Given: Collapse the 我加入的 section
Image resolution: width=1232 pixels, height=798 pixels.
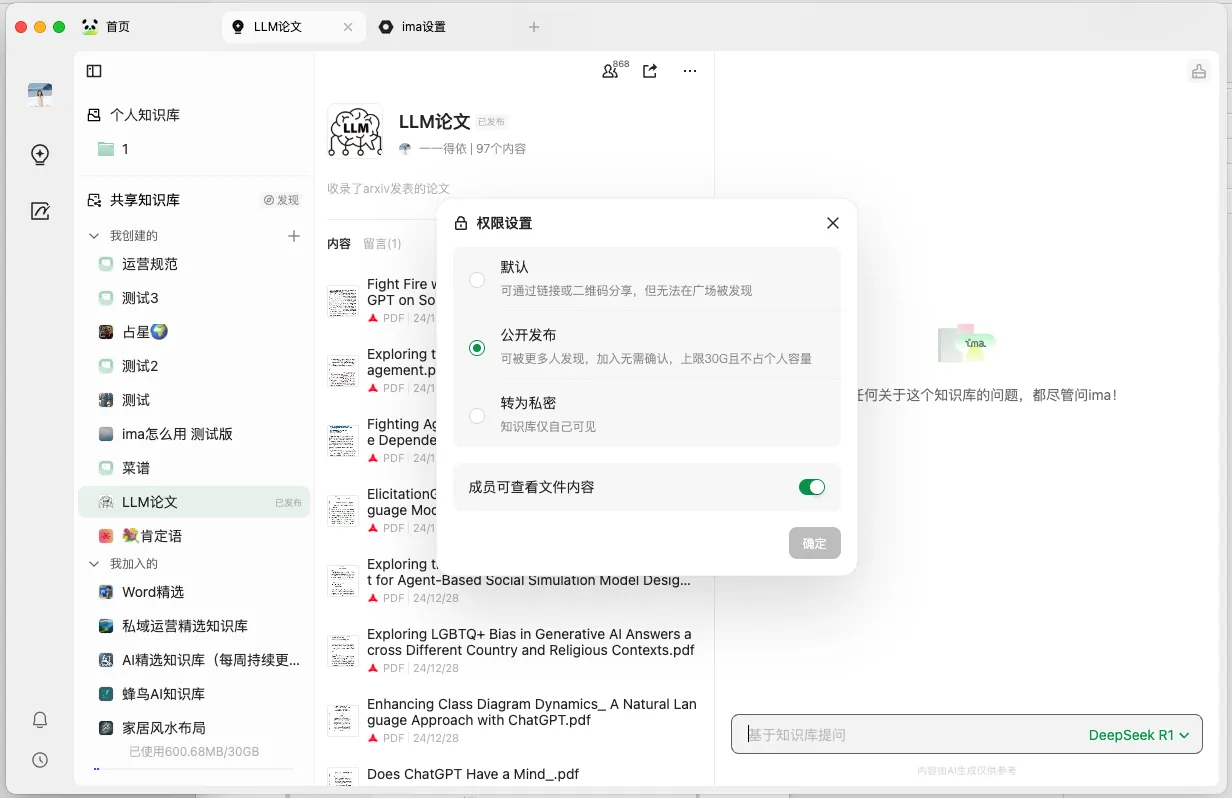Looking at the screenshot, I should click(95, 564).
